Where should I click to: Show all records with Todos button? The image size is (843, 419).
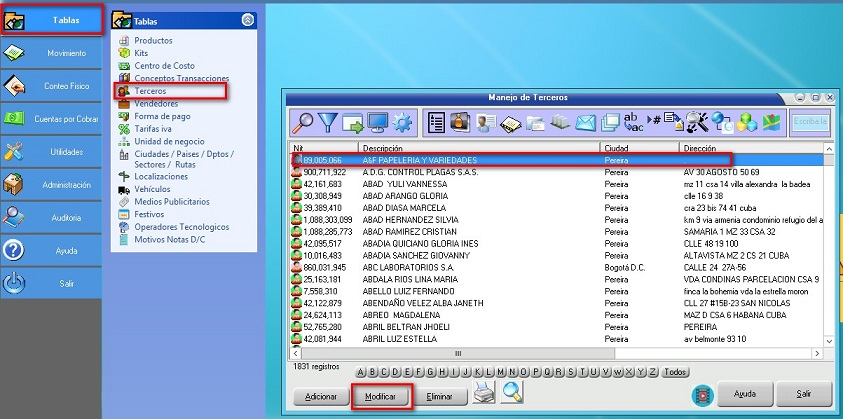coord(676,373)
